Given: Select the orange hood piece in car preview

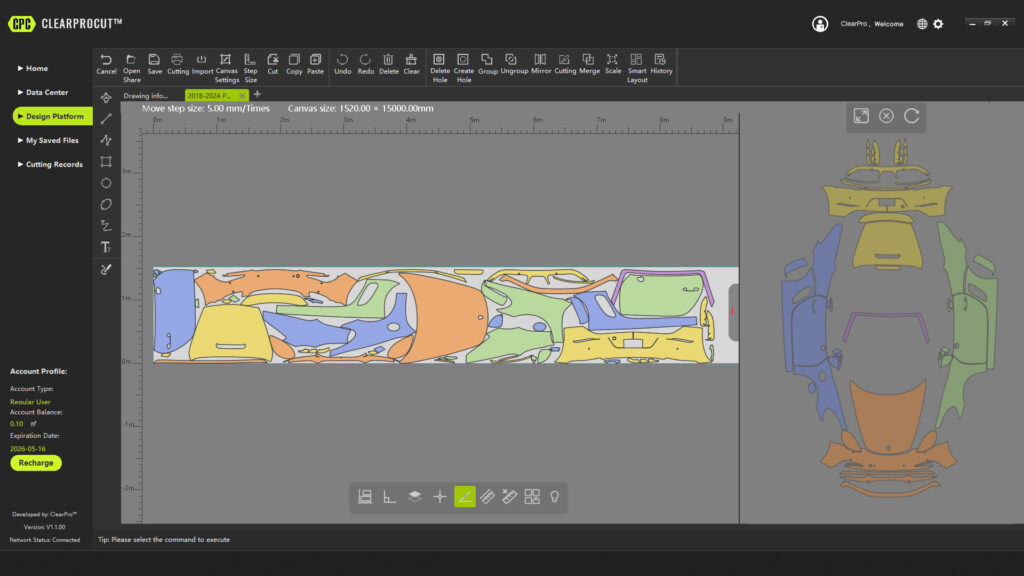Looking at the screenshot, I should pyautogui.click(x=888, y=417).
